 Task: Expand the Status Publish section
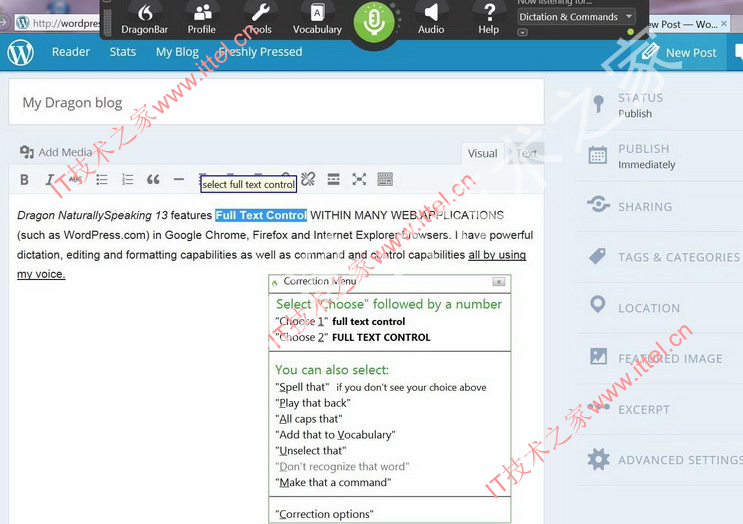(660, 105)
